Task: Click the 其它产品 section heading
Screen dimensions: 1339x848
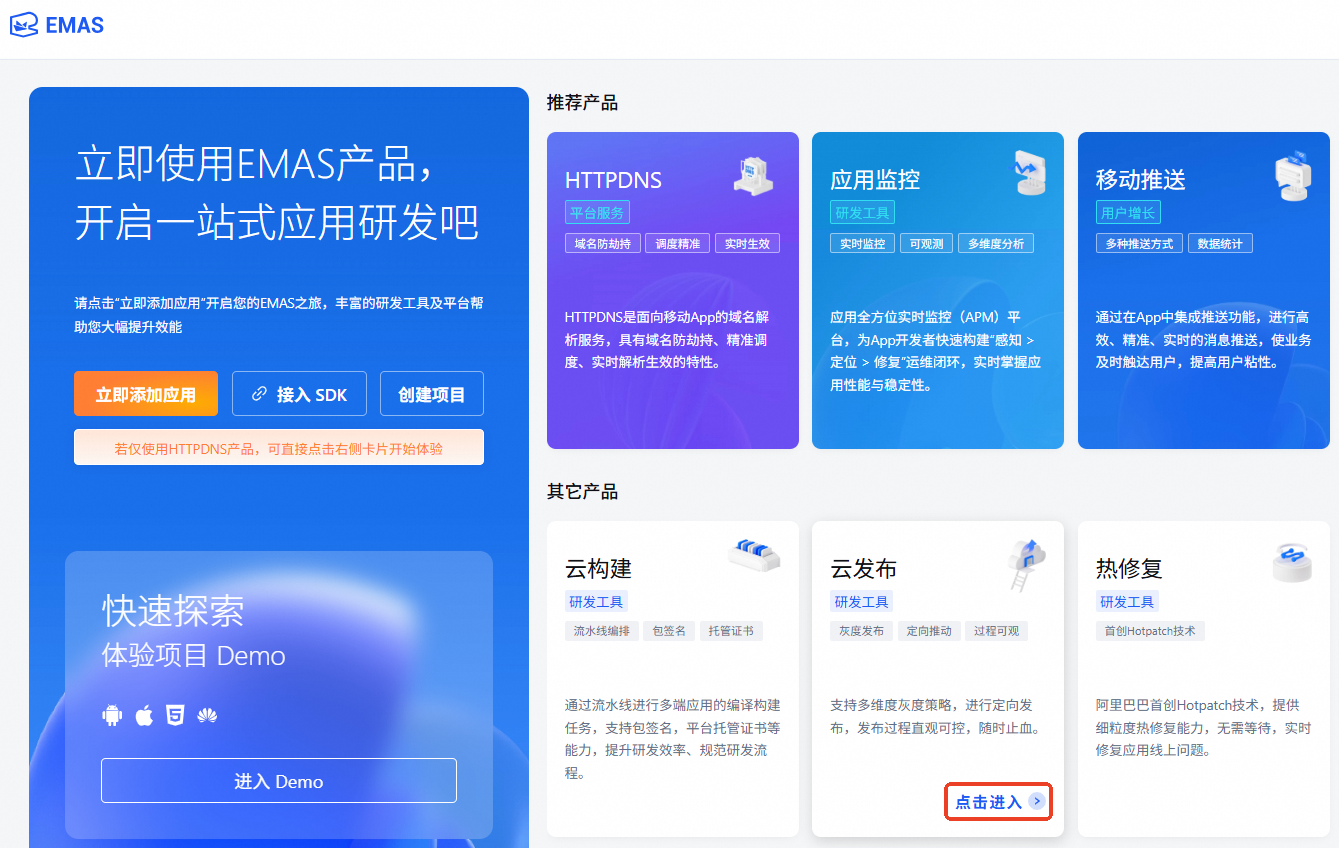Action: click(x=582, y=491)
